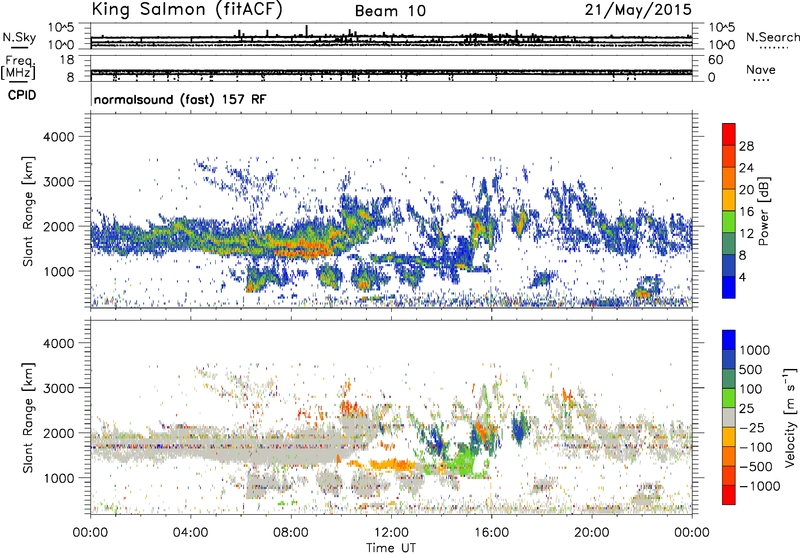Click the "4" label on Power colorbar
This screenshot has height=554, width=800.
(x=742, y=277)
